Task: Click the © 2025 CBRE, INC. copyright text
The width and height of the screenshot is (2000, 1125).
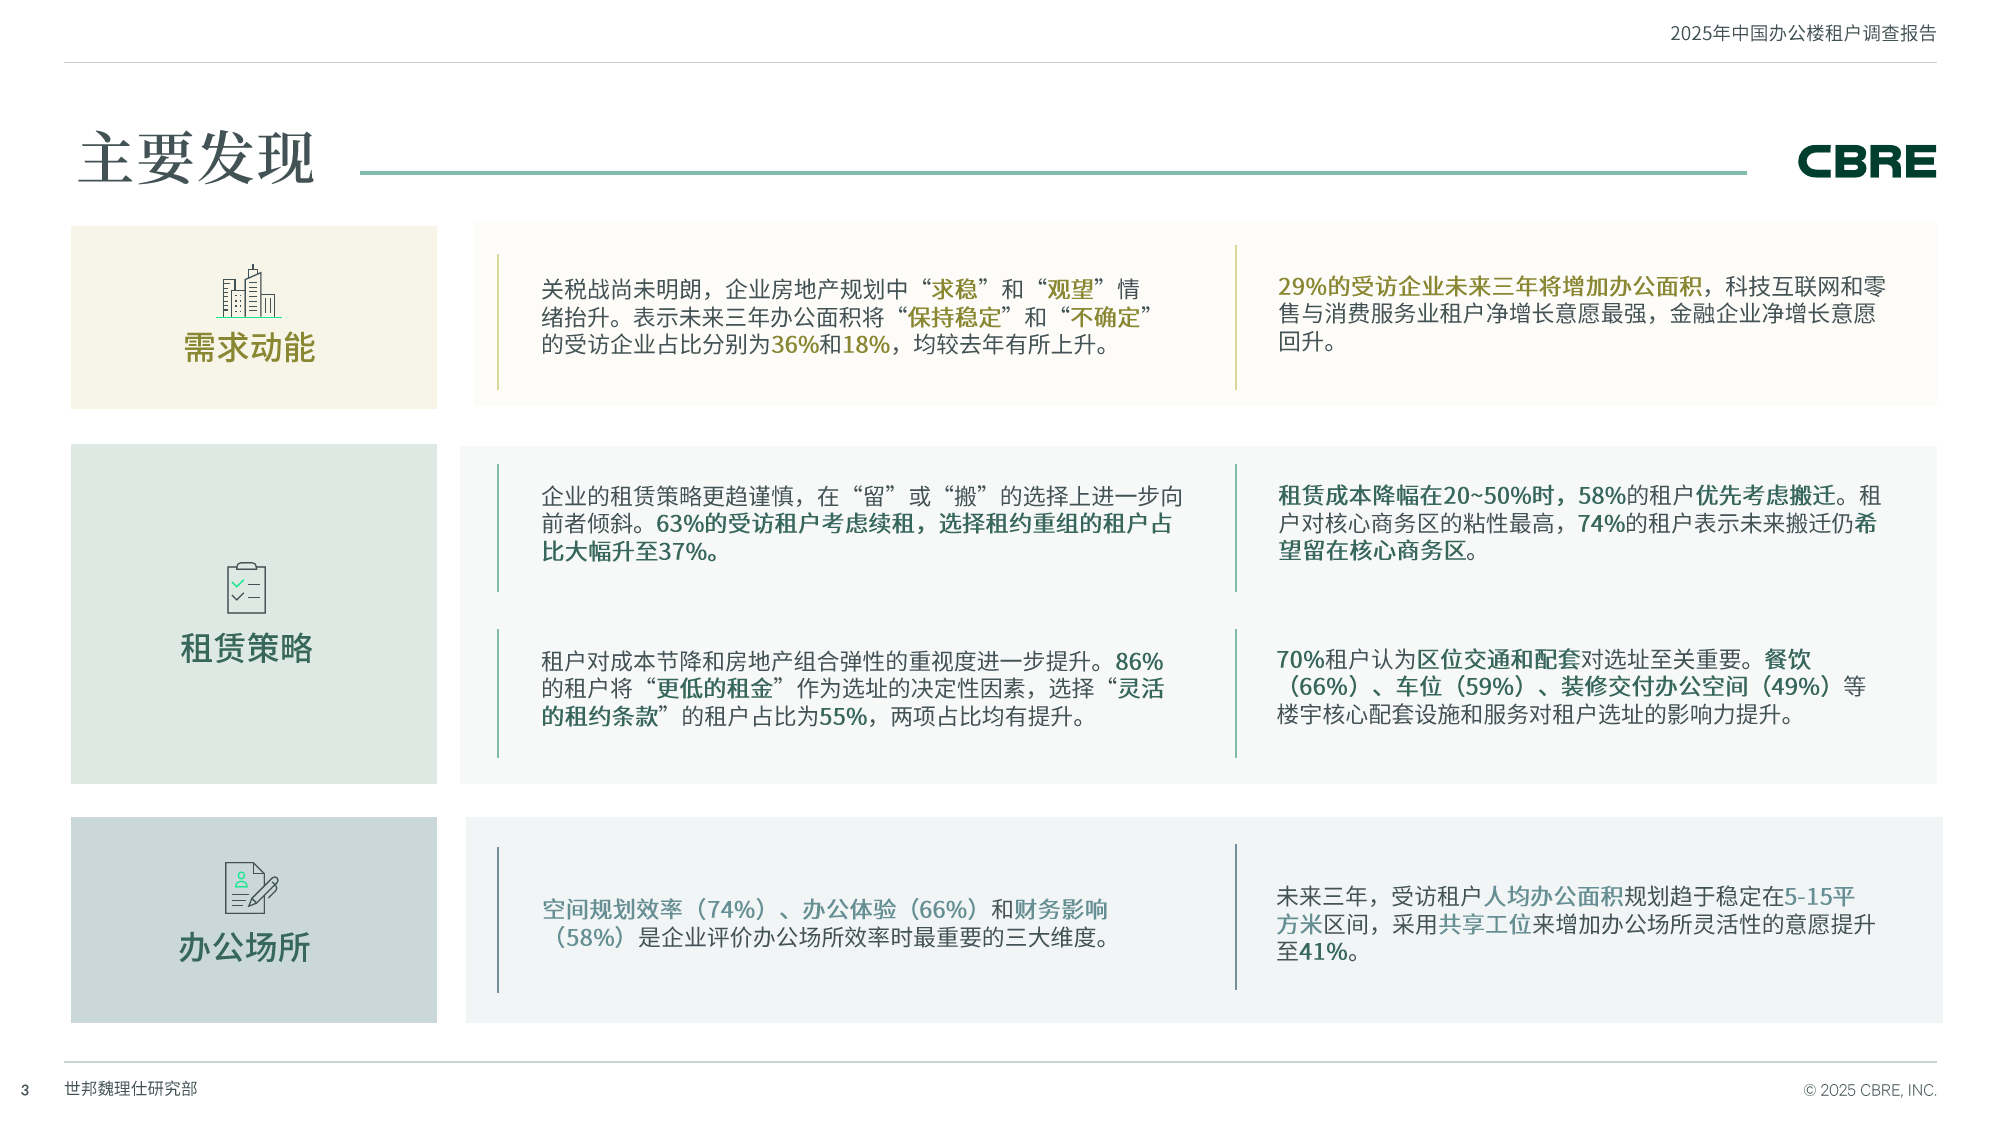Action: tap(1870, 1090)
